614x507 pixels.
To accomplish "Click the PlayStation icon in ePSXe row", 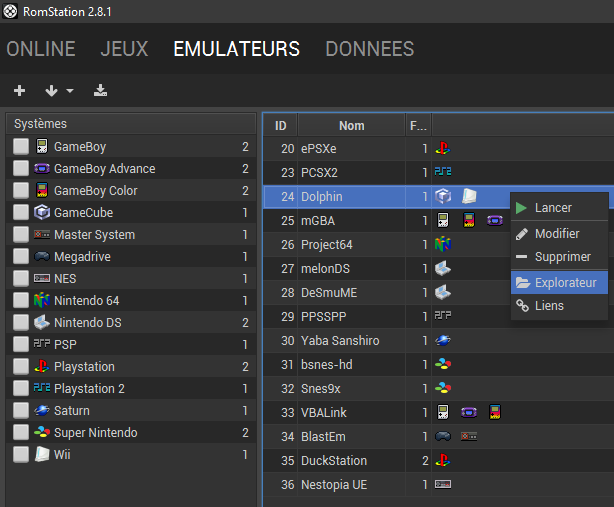I will (443, 148).
